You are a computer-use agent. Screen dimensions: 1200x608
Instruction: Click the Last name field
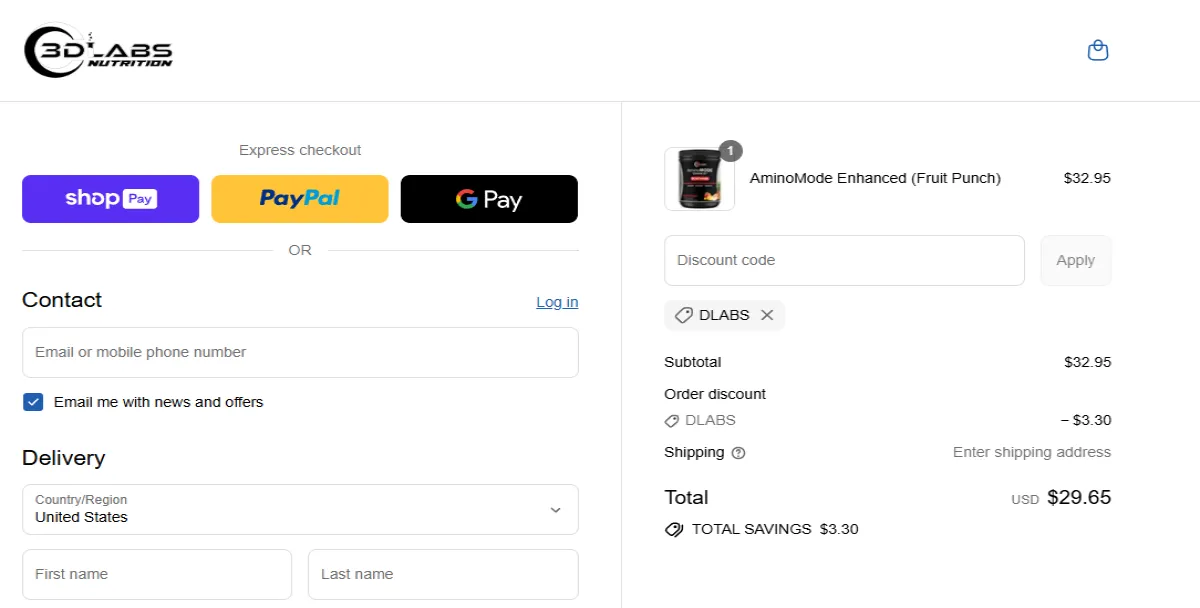click(x=442, y=573)
